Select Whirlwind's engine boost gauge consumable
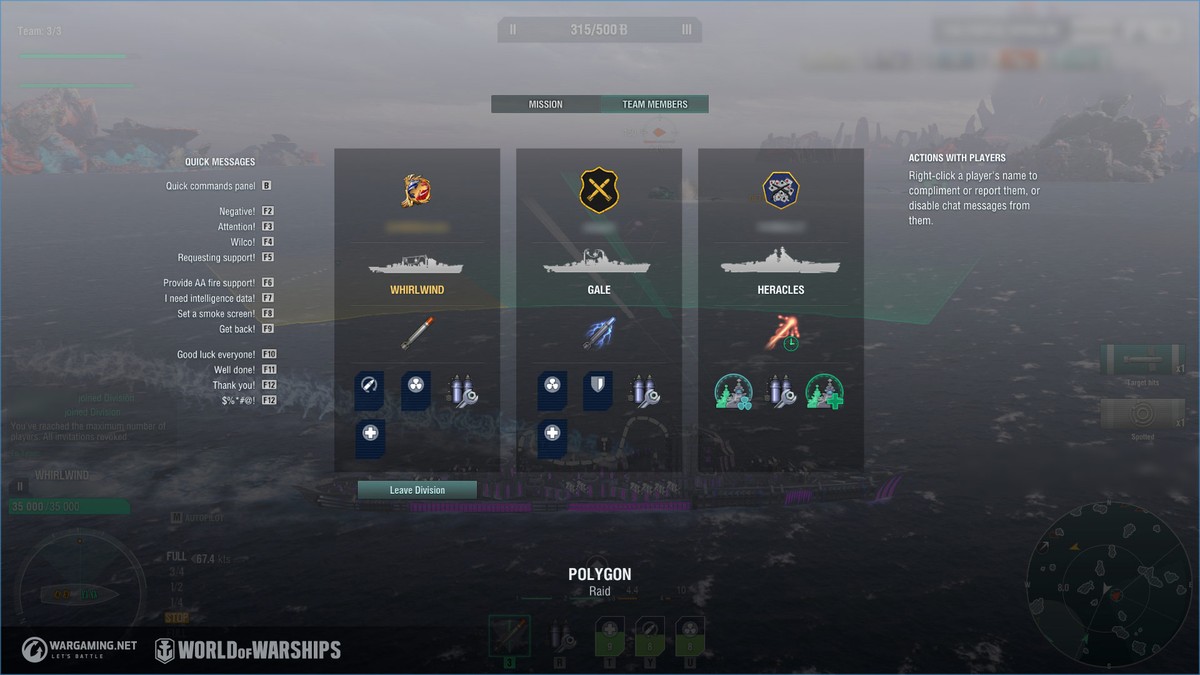 (x=371, y=391)
